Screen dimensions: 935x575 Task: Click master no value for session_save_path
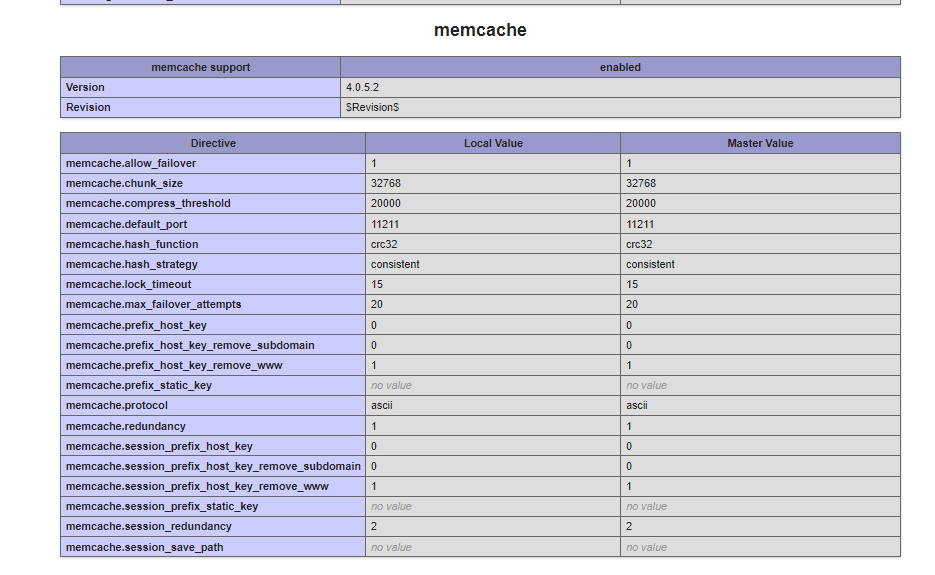pyautogui.click(x=646, y=548)
